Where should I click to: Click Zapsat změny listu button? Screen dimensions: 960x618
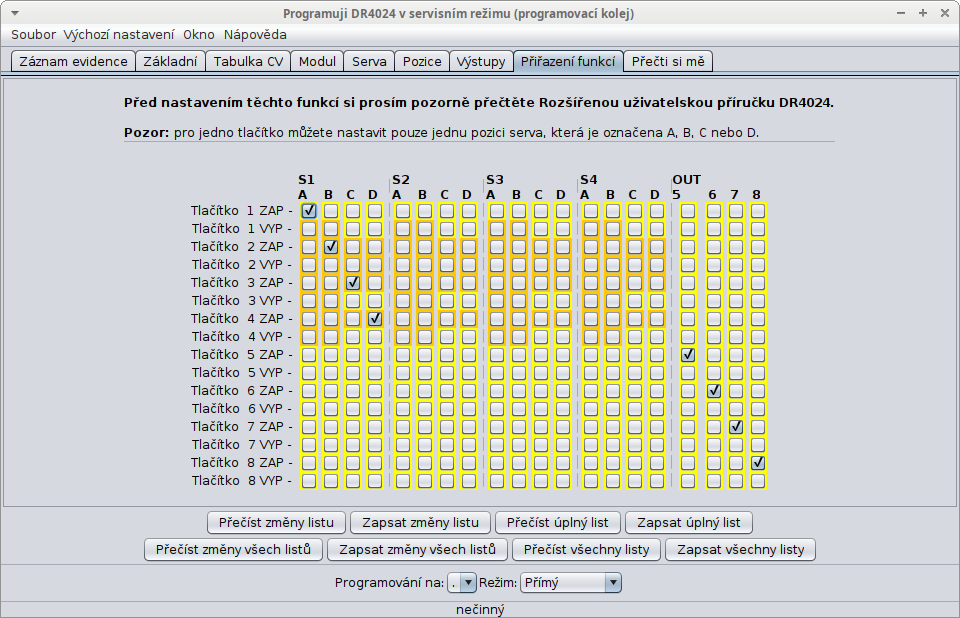(420, 522)
